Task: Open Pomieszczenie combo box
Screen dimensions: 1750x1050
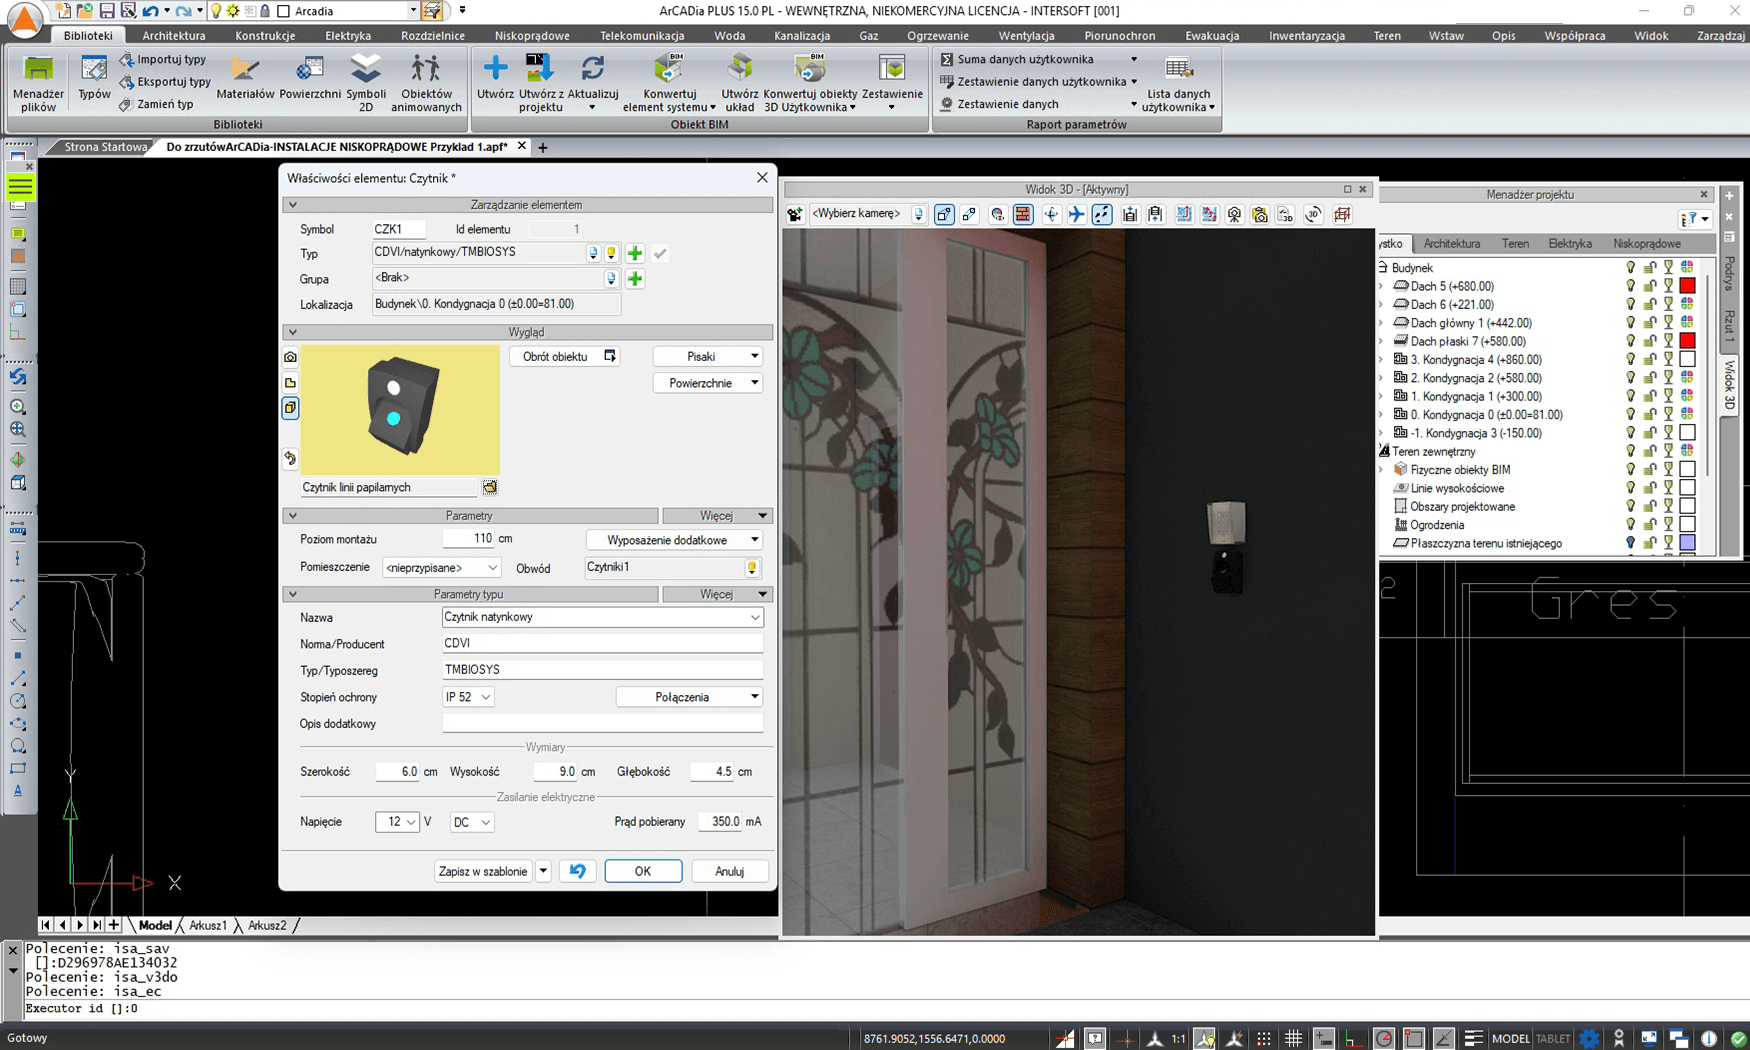Action: [x=441, y=568]
